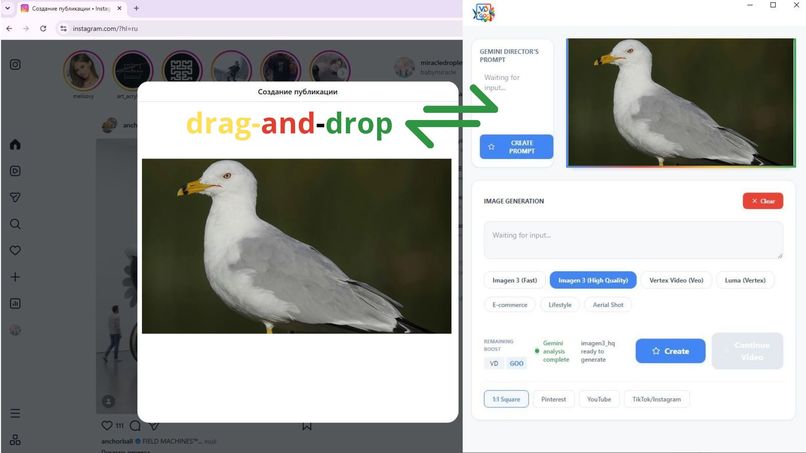806x453 pixels.
Task: Open the second story avatar
Action: tap(133, 70)
